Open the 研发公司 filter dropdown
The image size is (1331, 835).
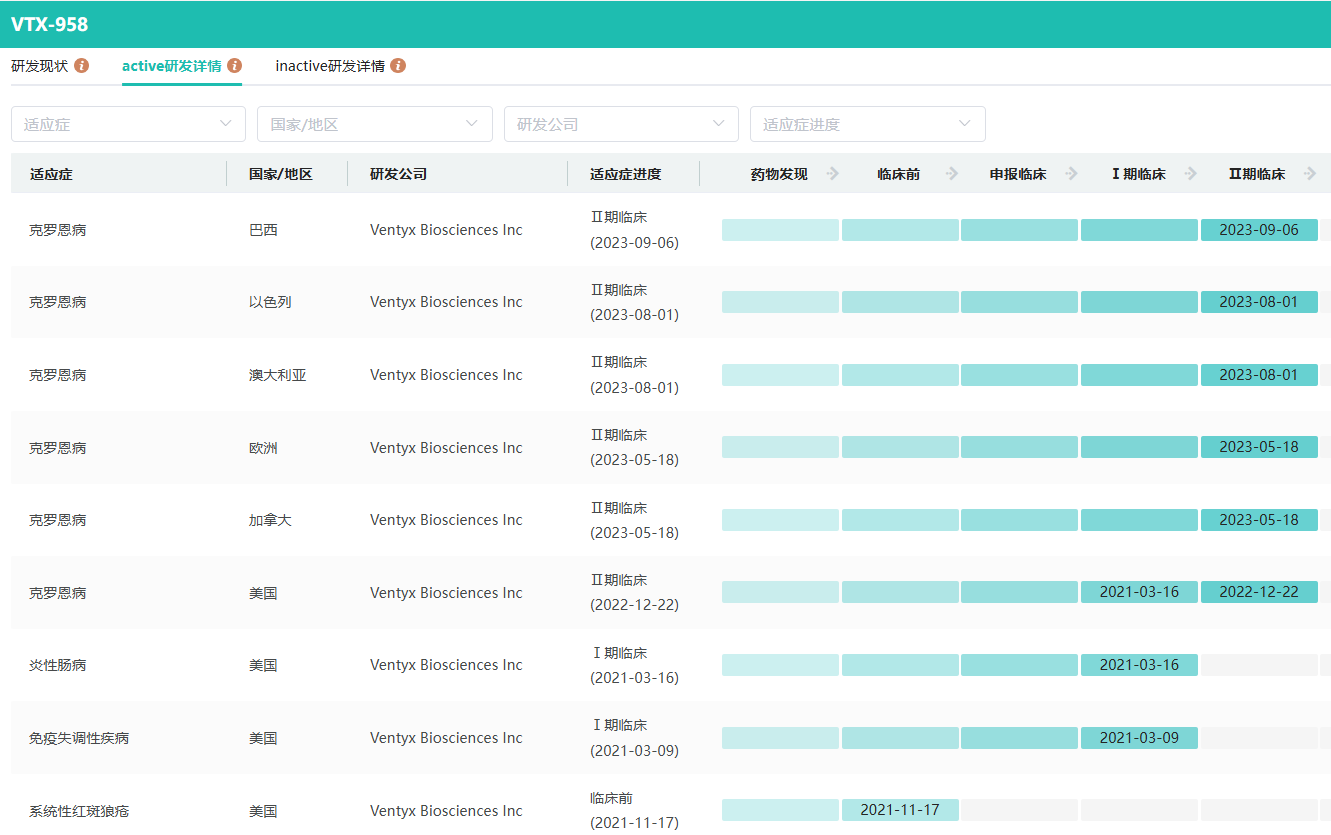(621, 124)
